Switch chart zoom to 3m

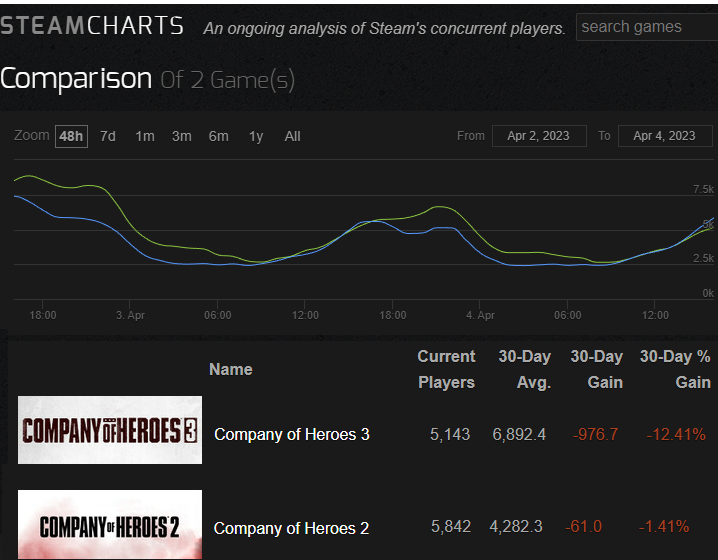pos(181,136)
